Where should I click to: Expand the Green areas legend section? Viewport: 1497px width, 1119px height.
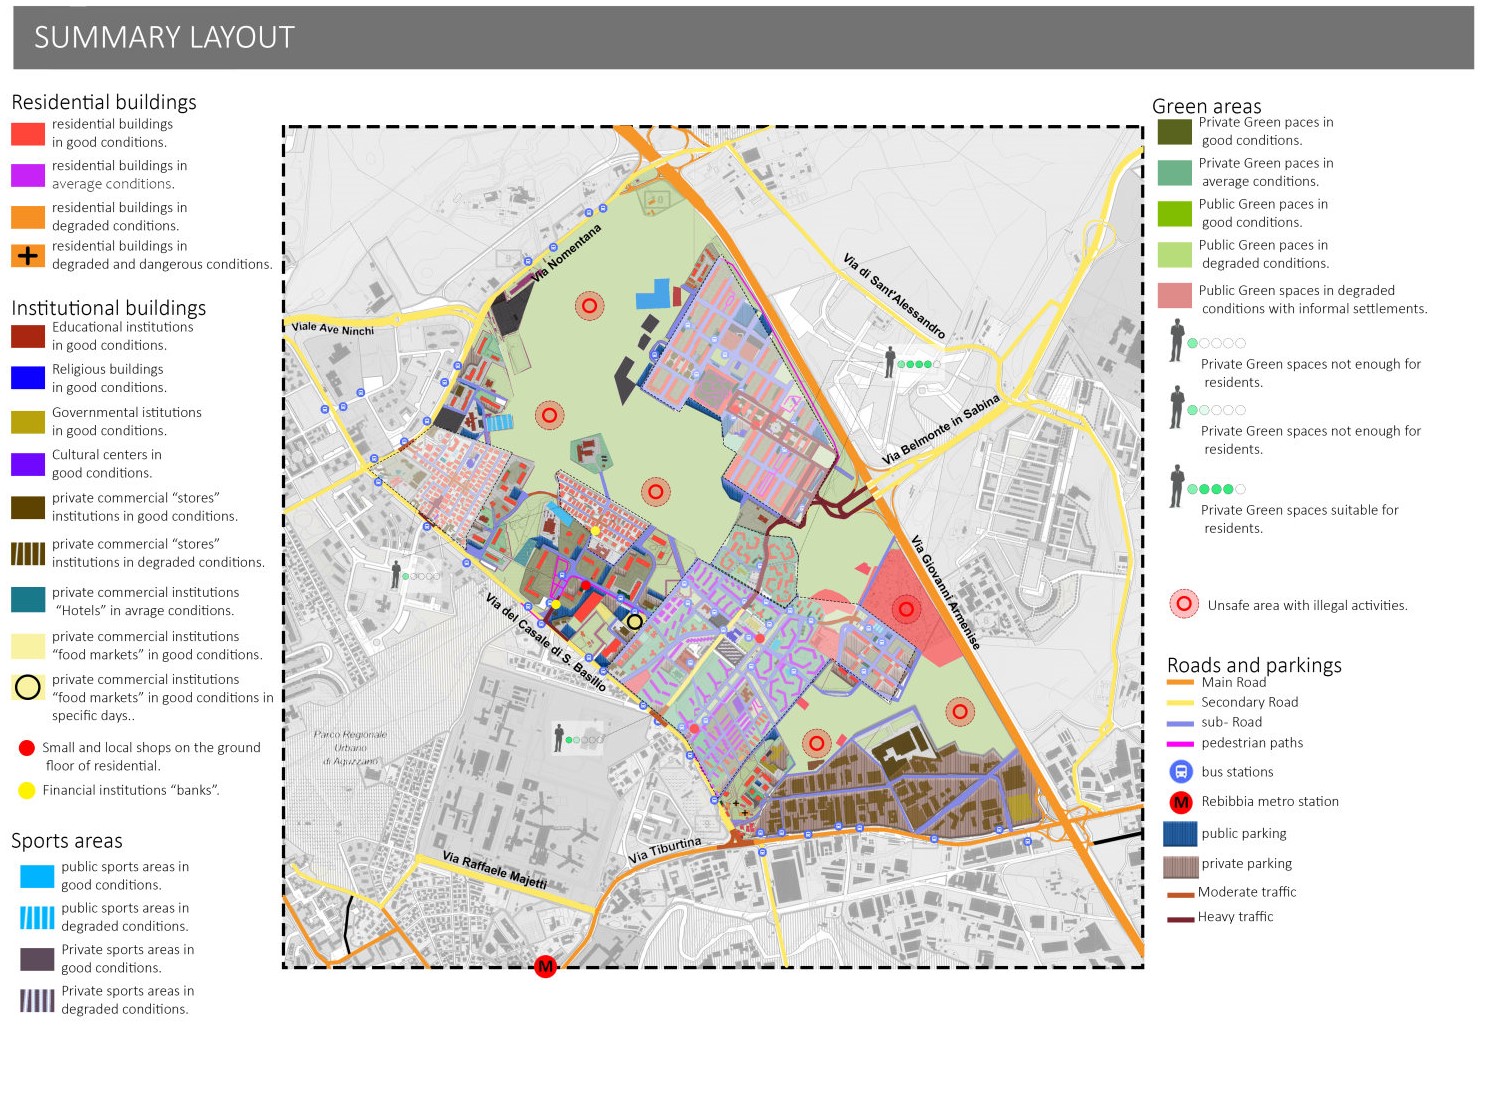(1208, 106)
